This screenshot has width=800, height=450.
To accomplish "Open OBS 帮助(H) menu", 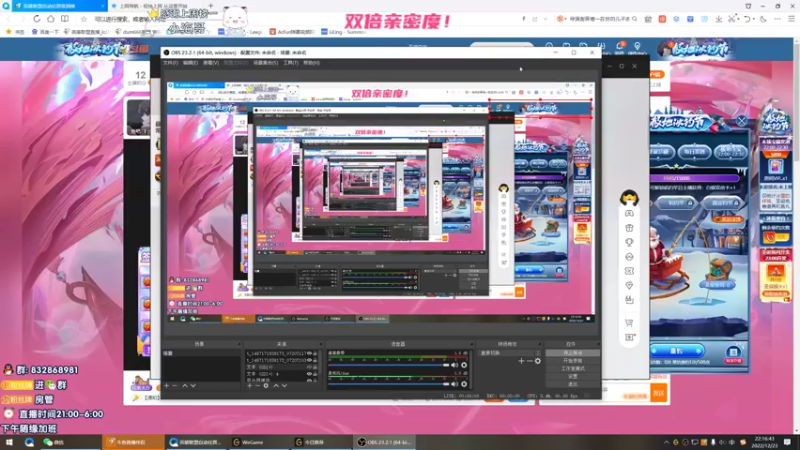I will coord(311,63).
